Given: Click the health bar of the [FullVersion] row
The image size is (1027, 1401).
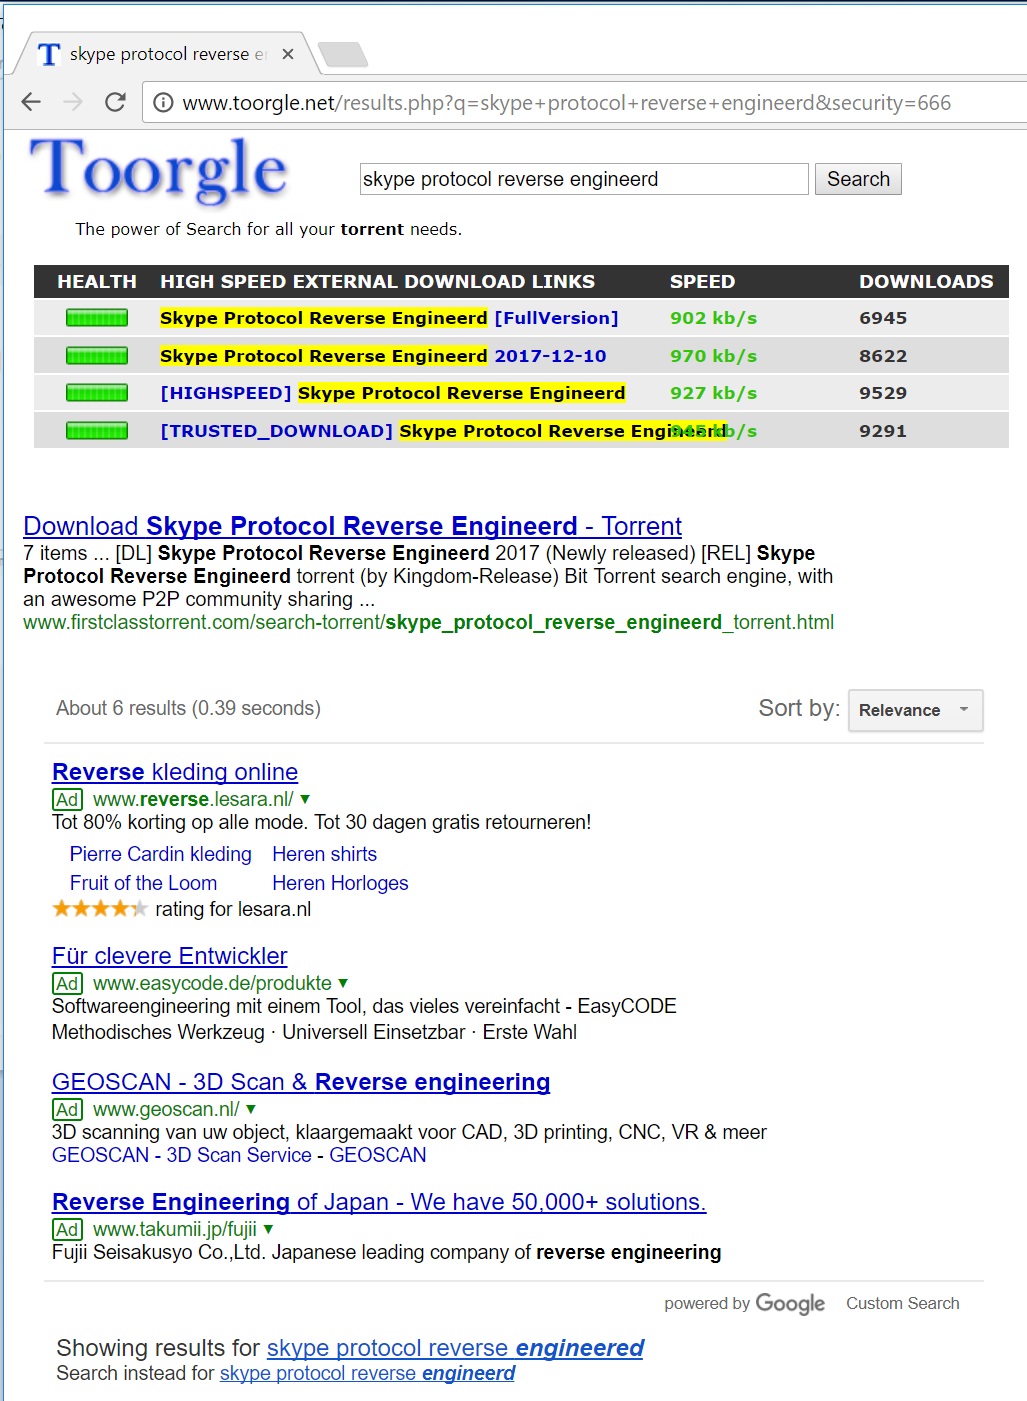Looking at the screenshot, I should pyautogui.click(x=97, y=318).
